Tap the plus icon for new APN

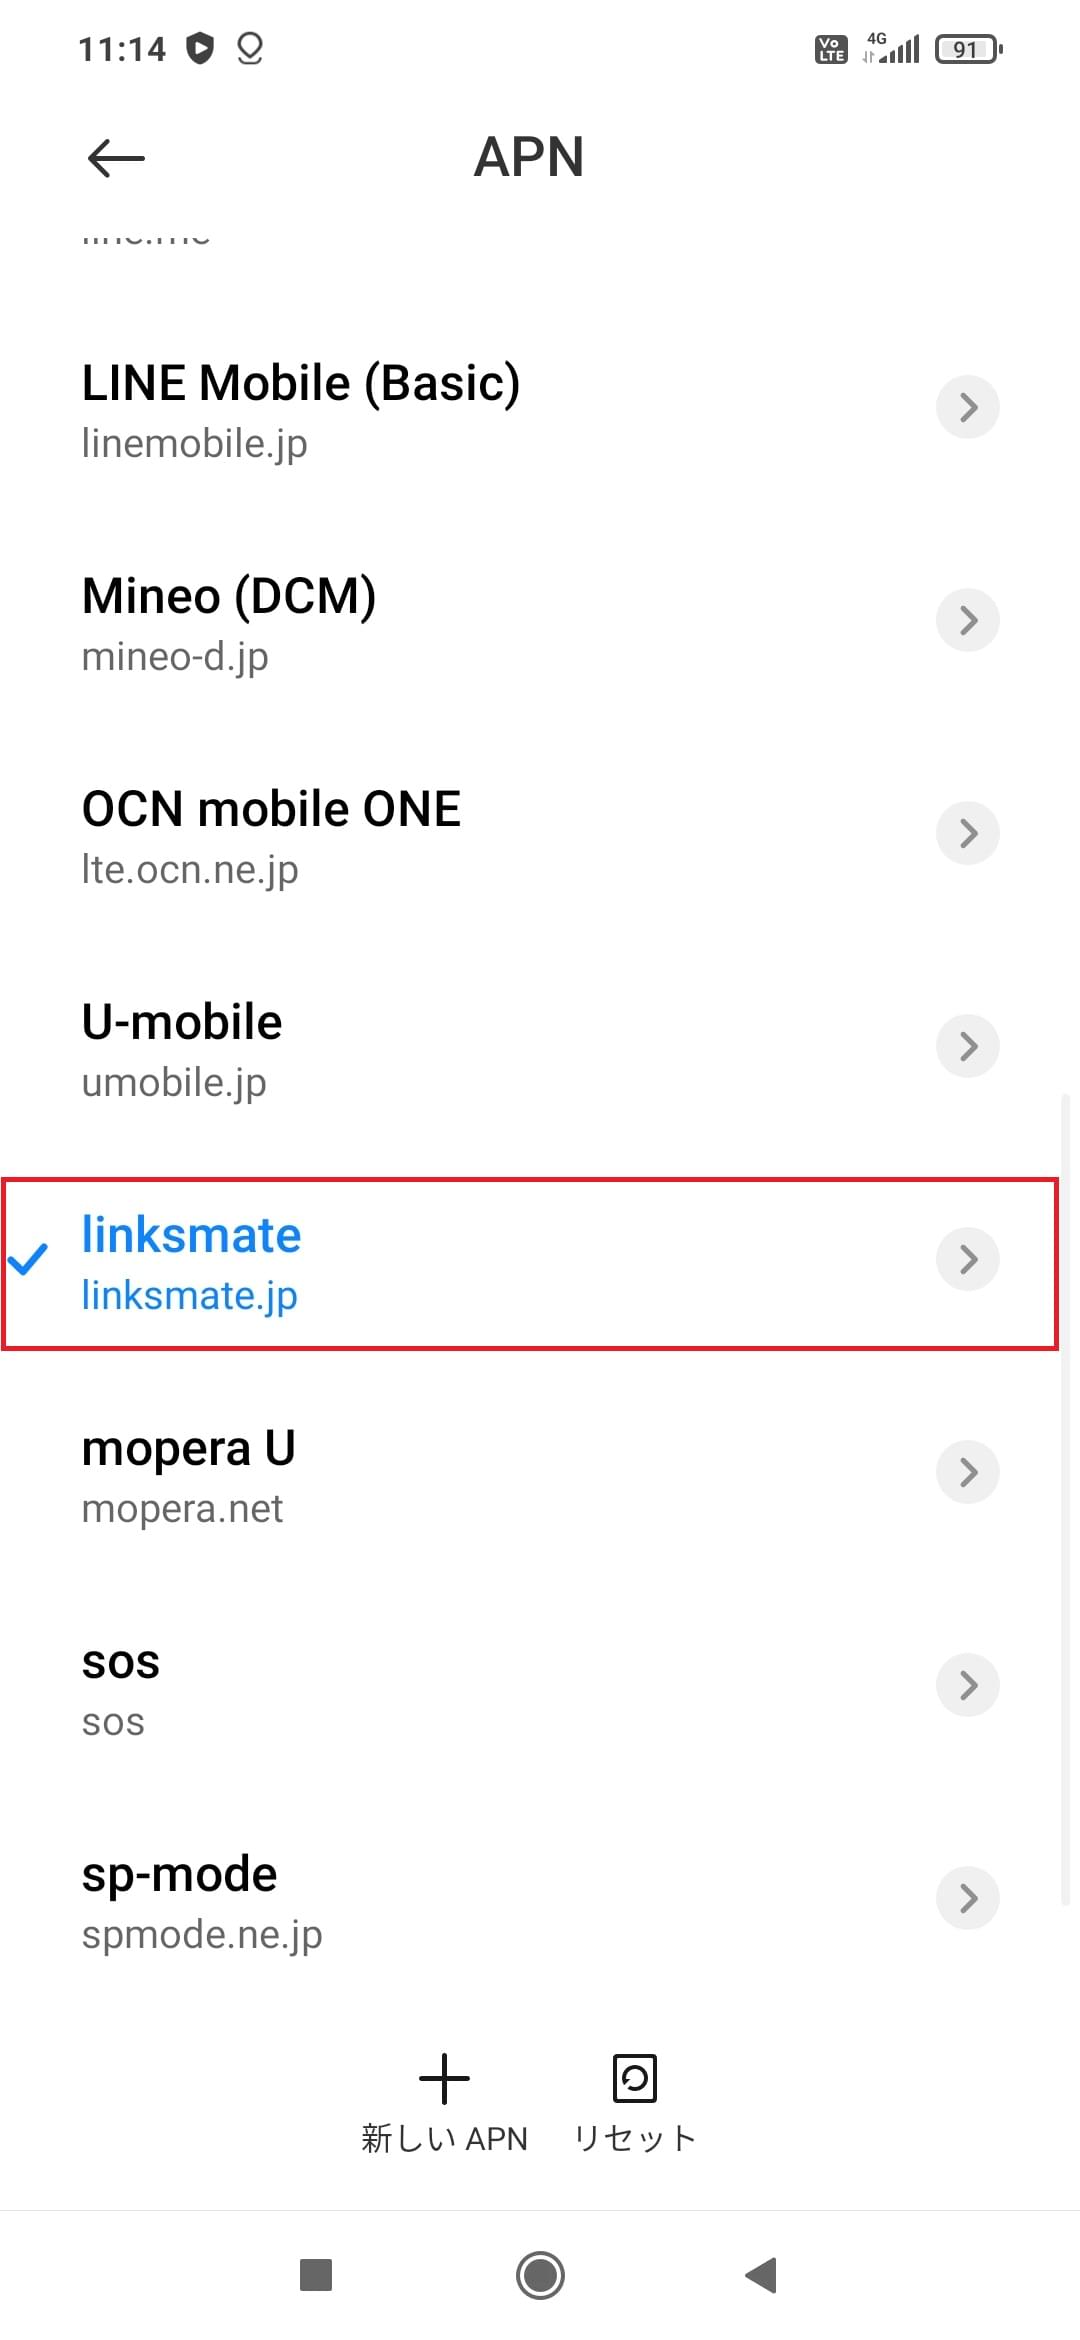pyautogui.click(x=444, y=2079)
